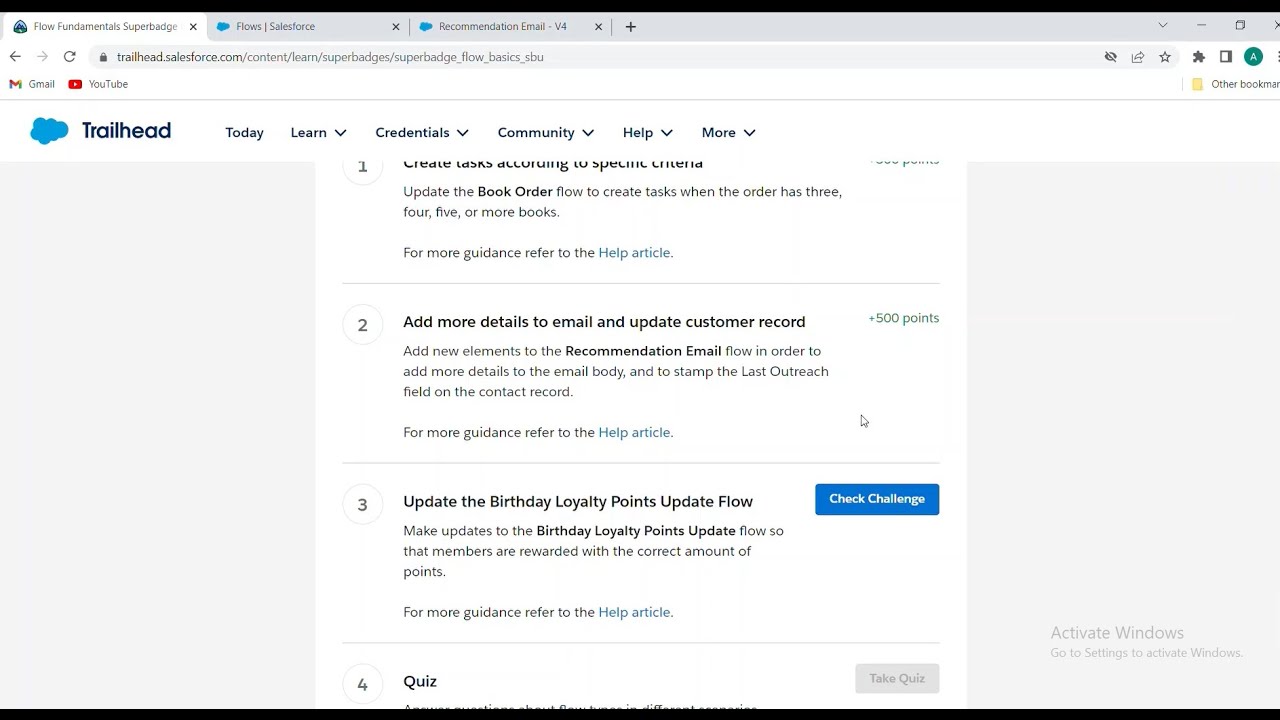
Task: Click the eye-slash icon in address bar
Action: pos(1110,57)
